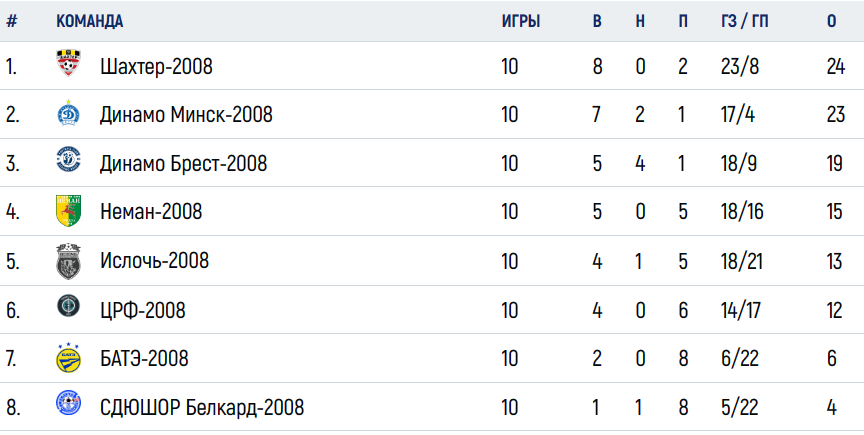Click the ЦРФ-2008 round dark logo

click(69, 306)
